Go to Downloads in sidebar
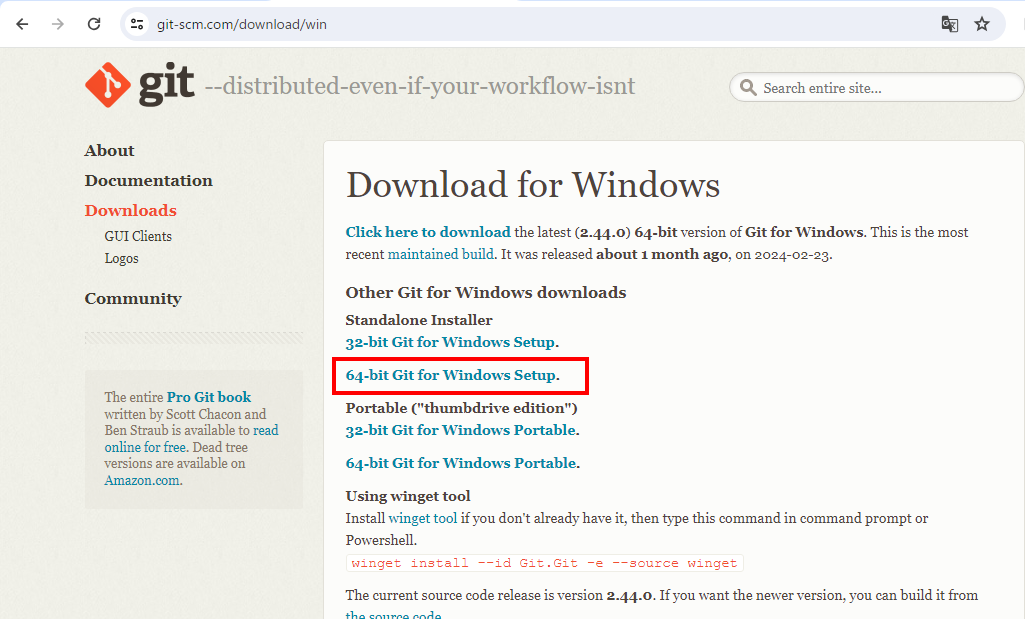 click(x=130, y=211)
